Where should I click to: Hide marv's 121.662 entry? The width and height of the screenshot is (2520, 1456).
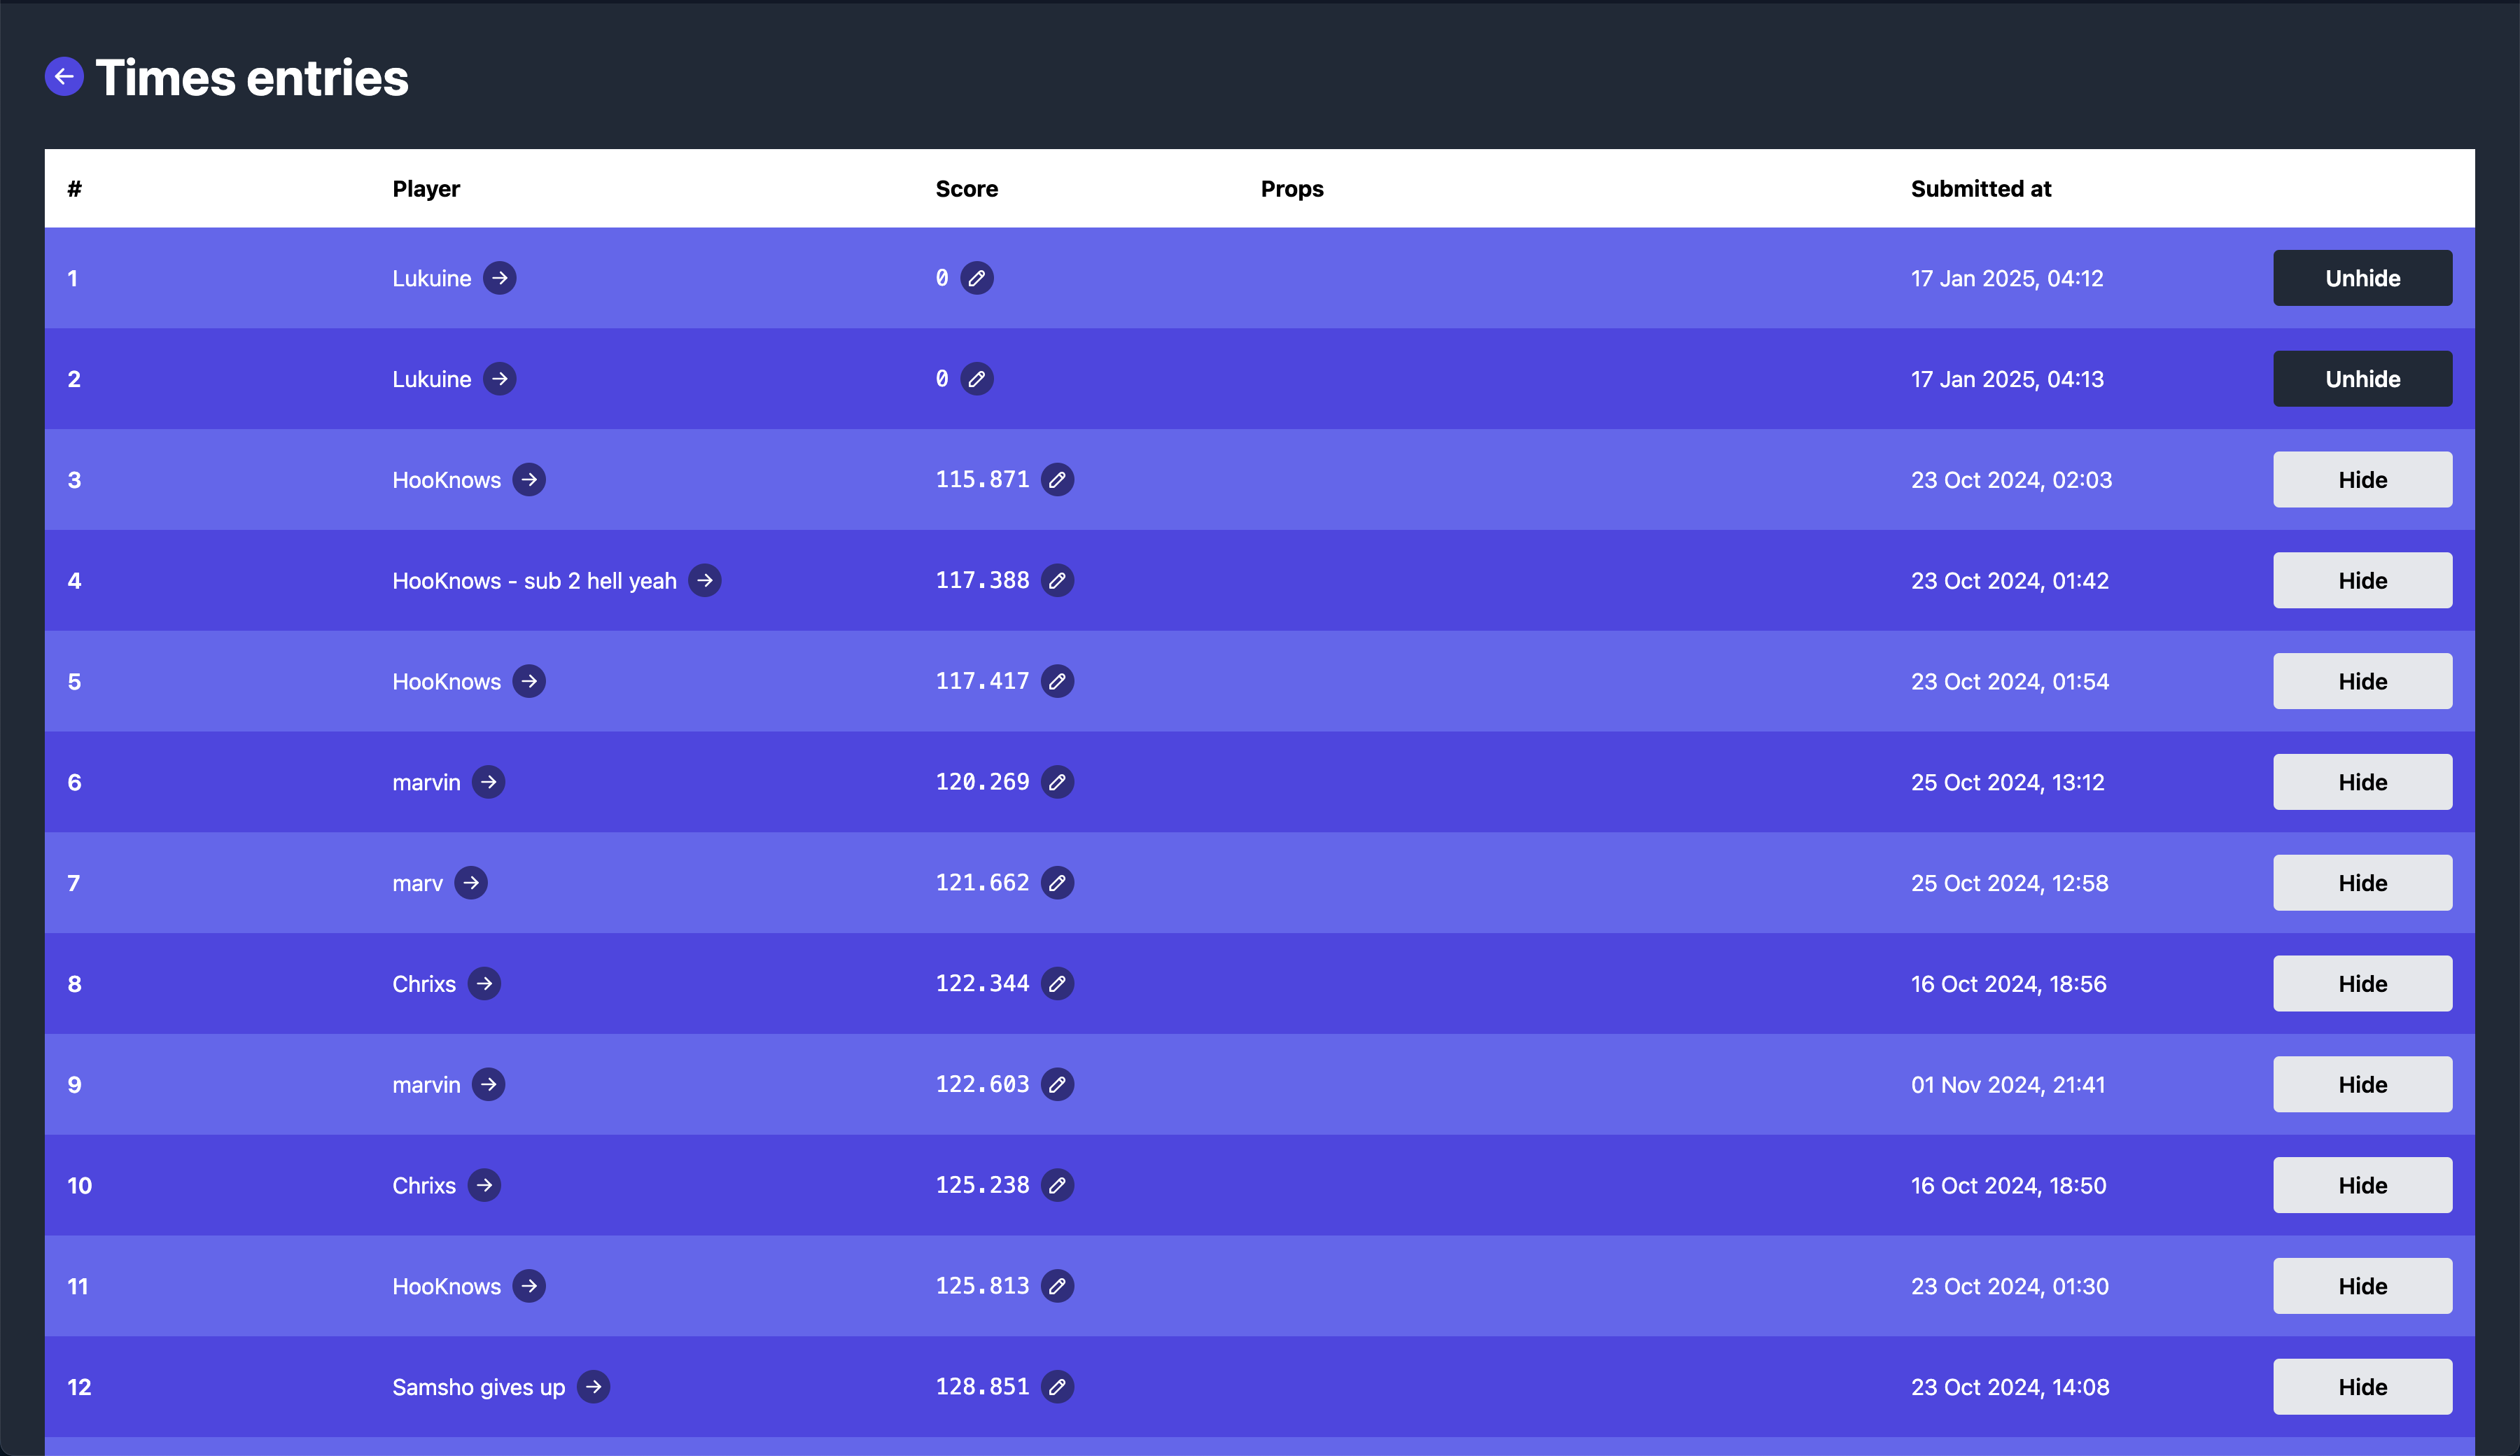click(2362, 883)
